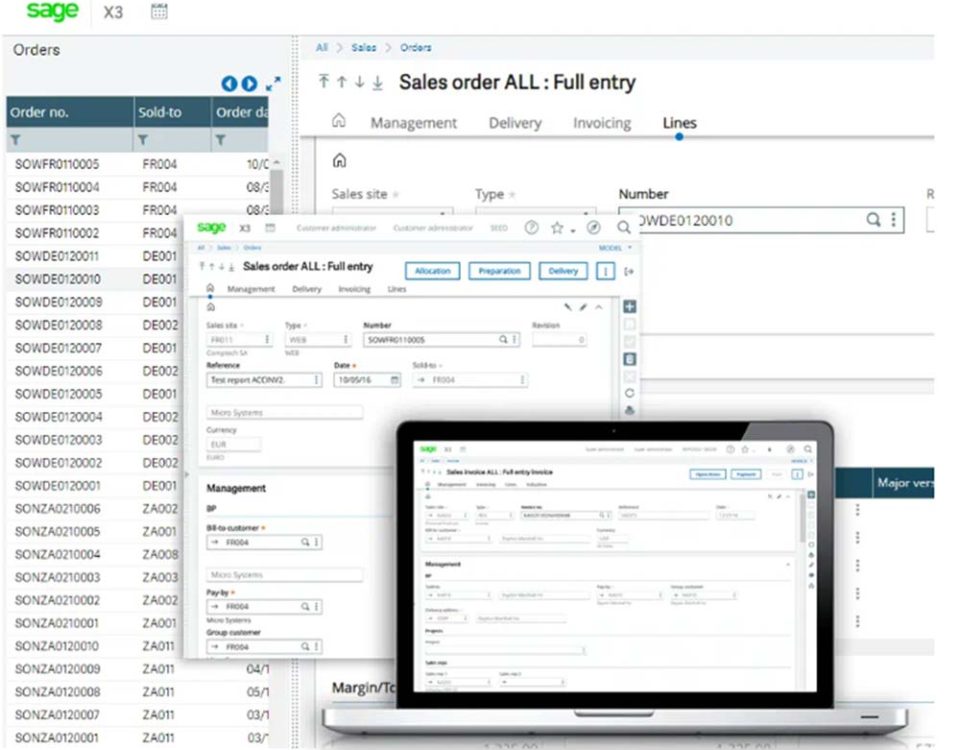The image size is (960, 750).
Task: Click the pencil edit icon in overlay section header
Action: coord(583,307)
